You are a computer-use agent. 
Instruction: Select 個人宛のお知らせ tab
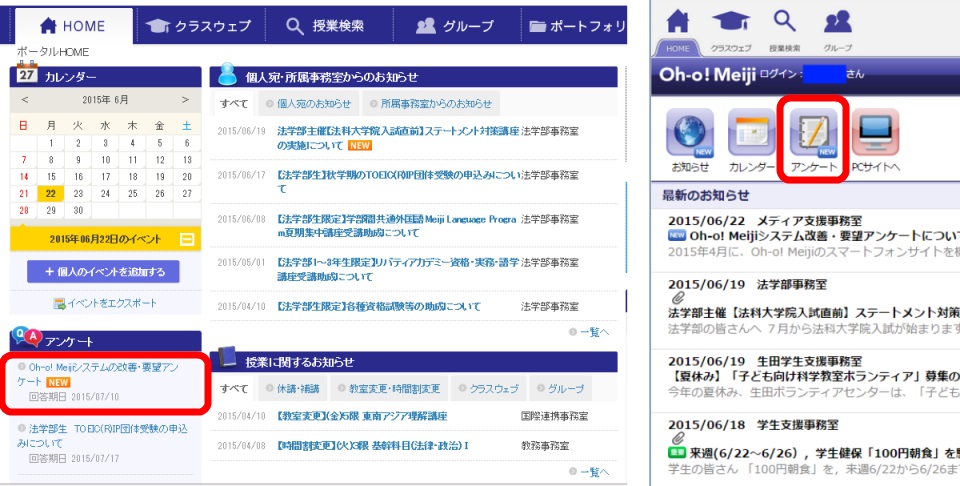click(309, 103)
